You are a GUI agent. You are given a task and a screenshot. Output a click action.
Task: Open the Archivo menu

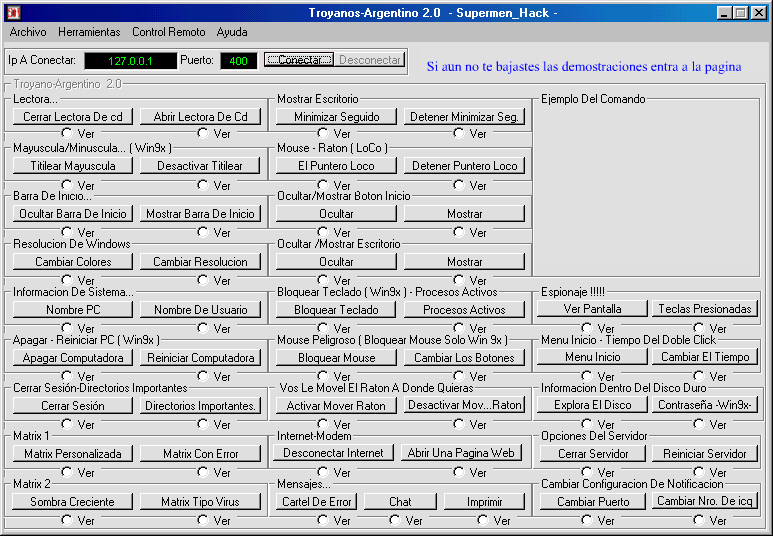click(28, 32)
